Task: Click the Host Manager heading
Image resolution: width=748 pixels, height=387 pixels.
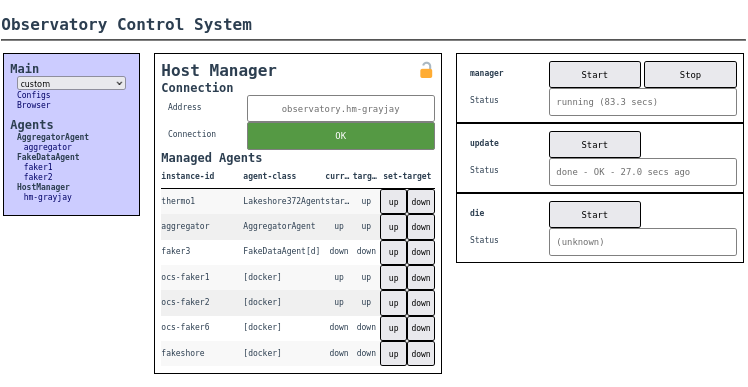Action: click(219, 71)
